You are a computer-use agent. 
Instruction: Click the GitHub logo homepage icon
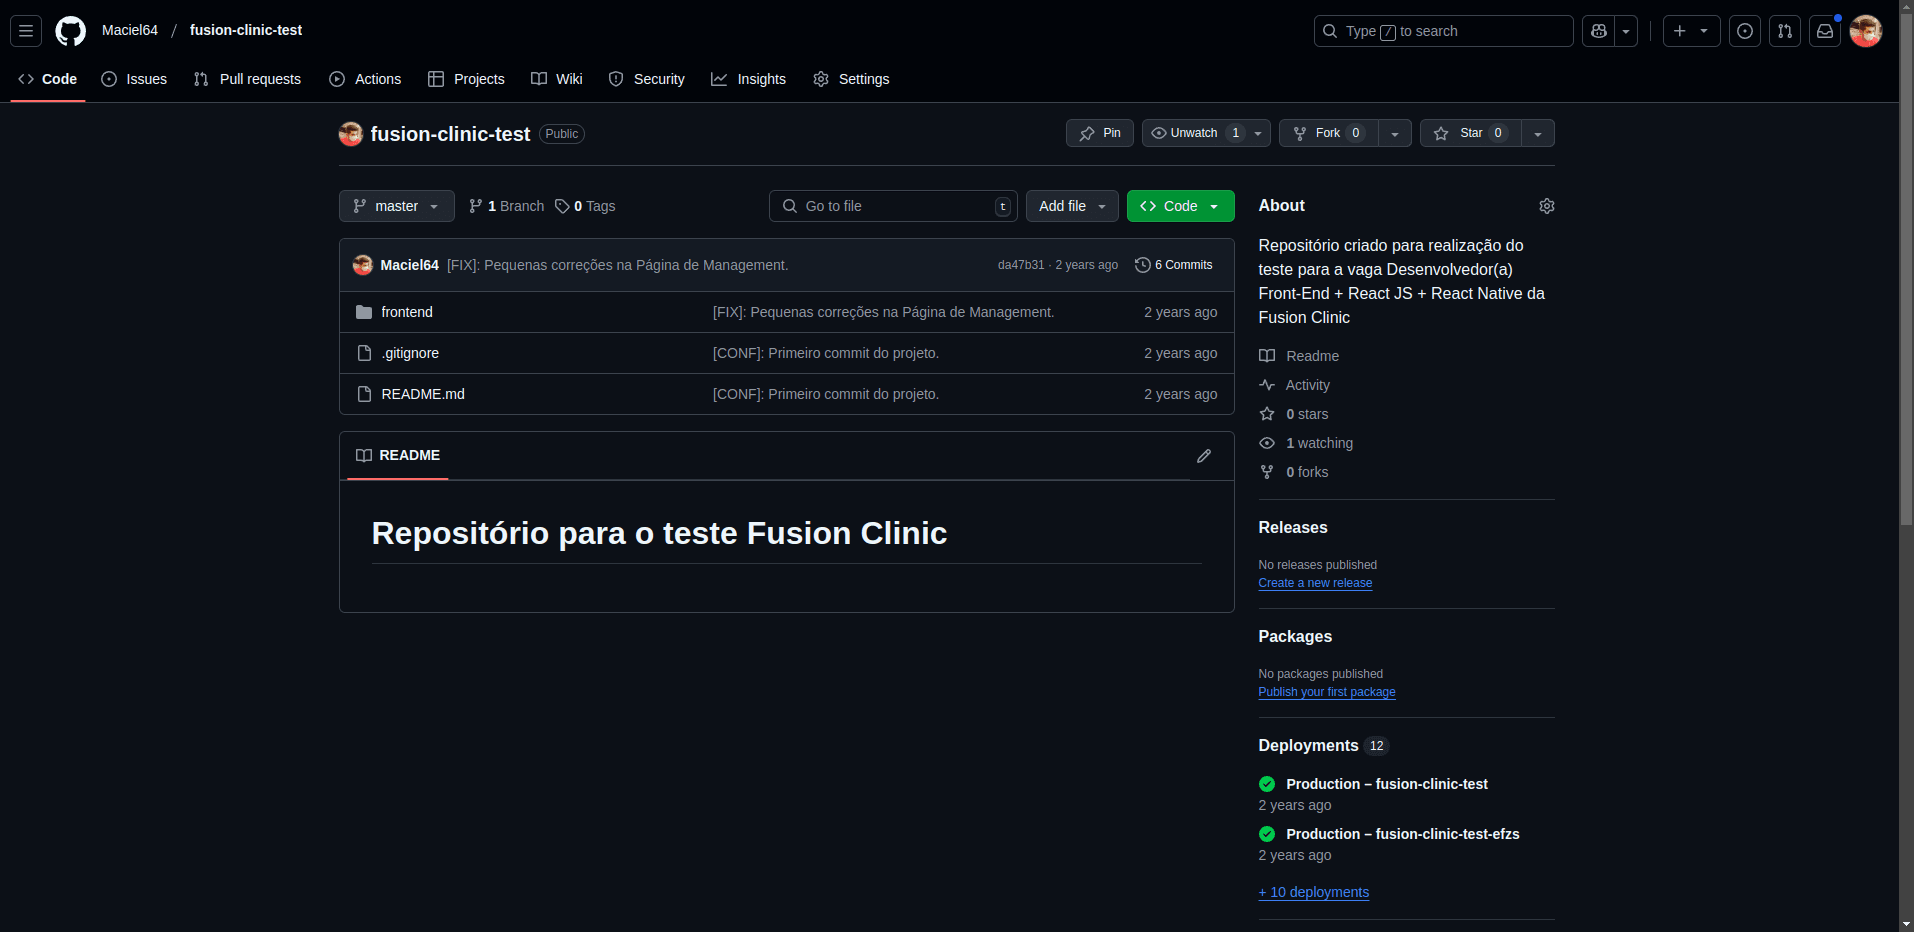coord(70,31)
